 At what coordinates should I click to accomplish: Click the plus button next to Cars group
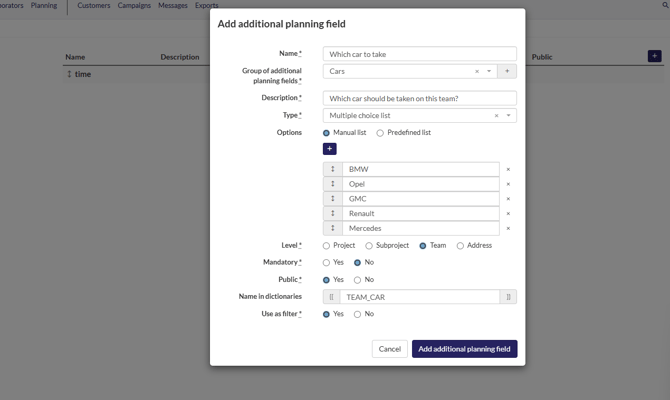pos(507,71)
